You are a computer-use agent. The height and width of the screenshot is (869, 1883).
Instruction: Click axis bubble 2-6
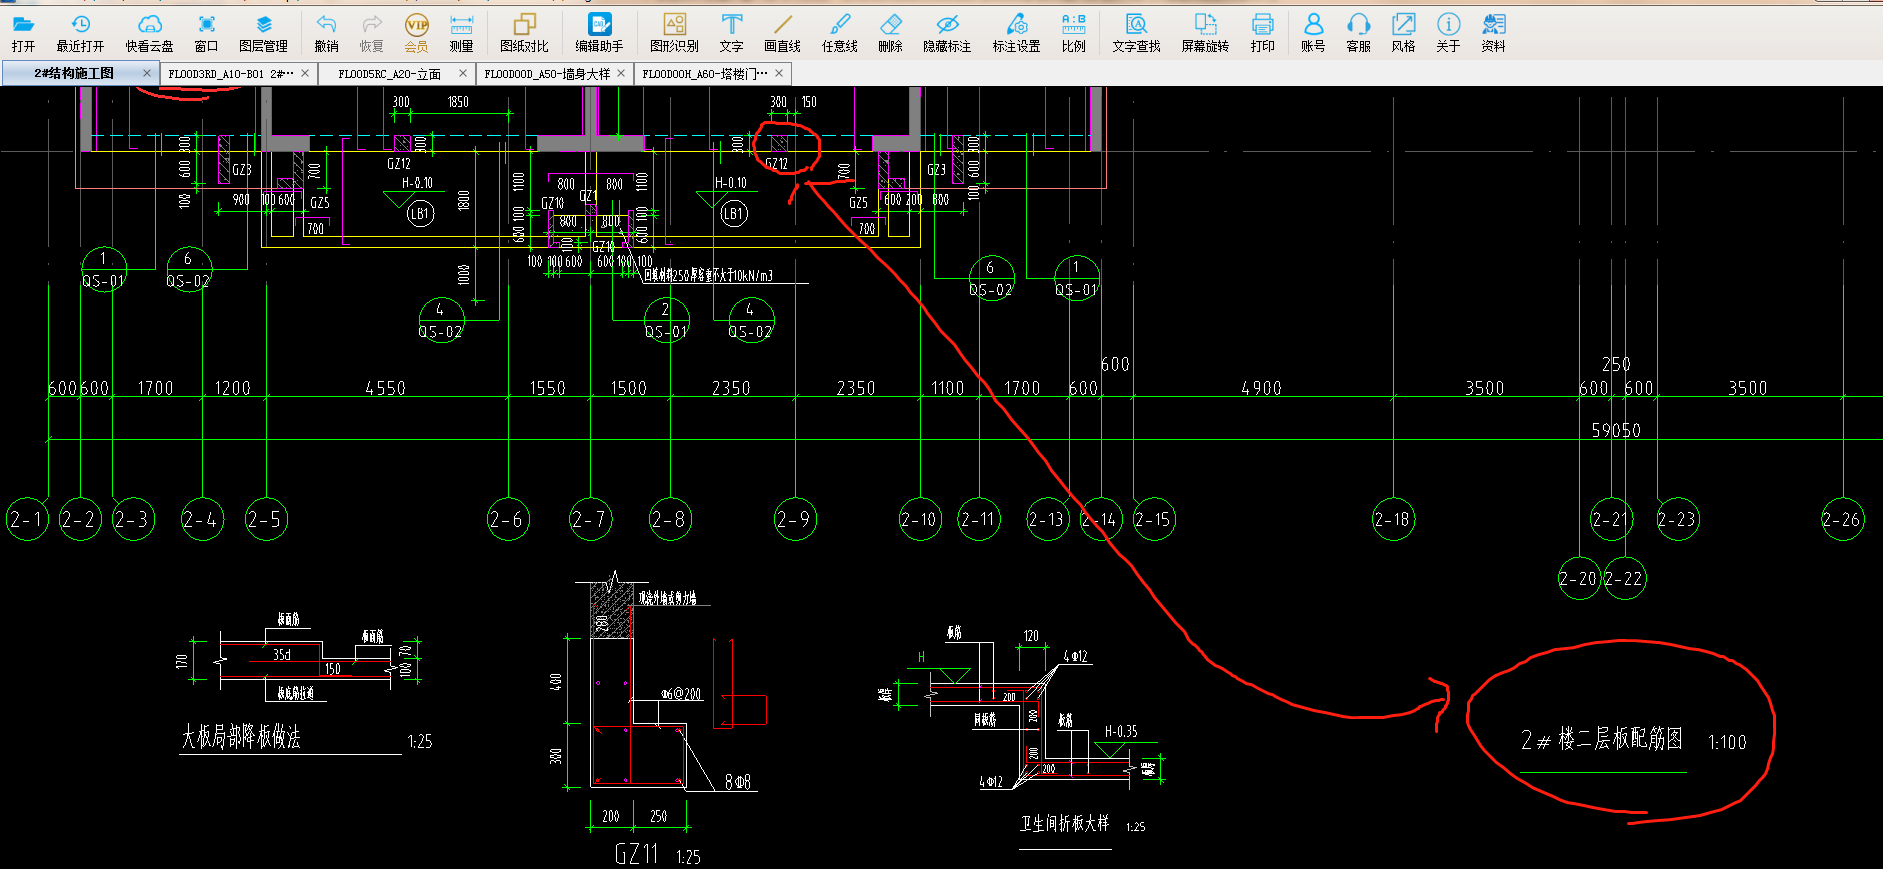point(508,519)
